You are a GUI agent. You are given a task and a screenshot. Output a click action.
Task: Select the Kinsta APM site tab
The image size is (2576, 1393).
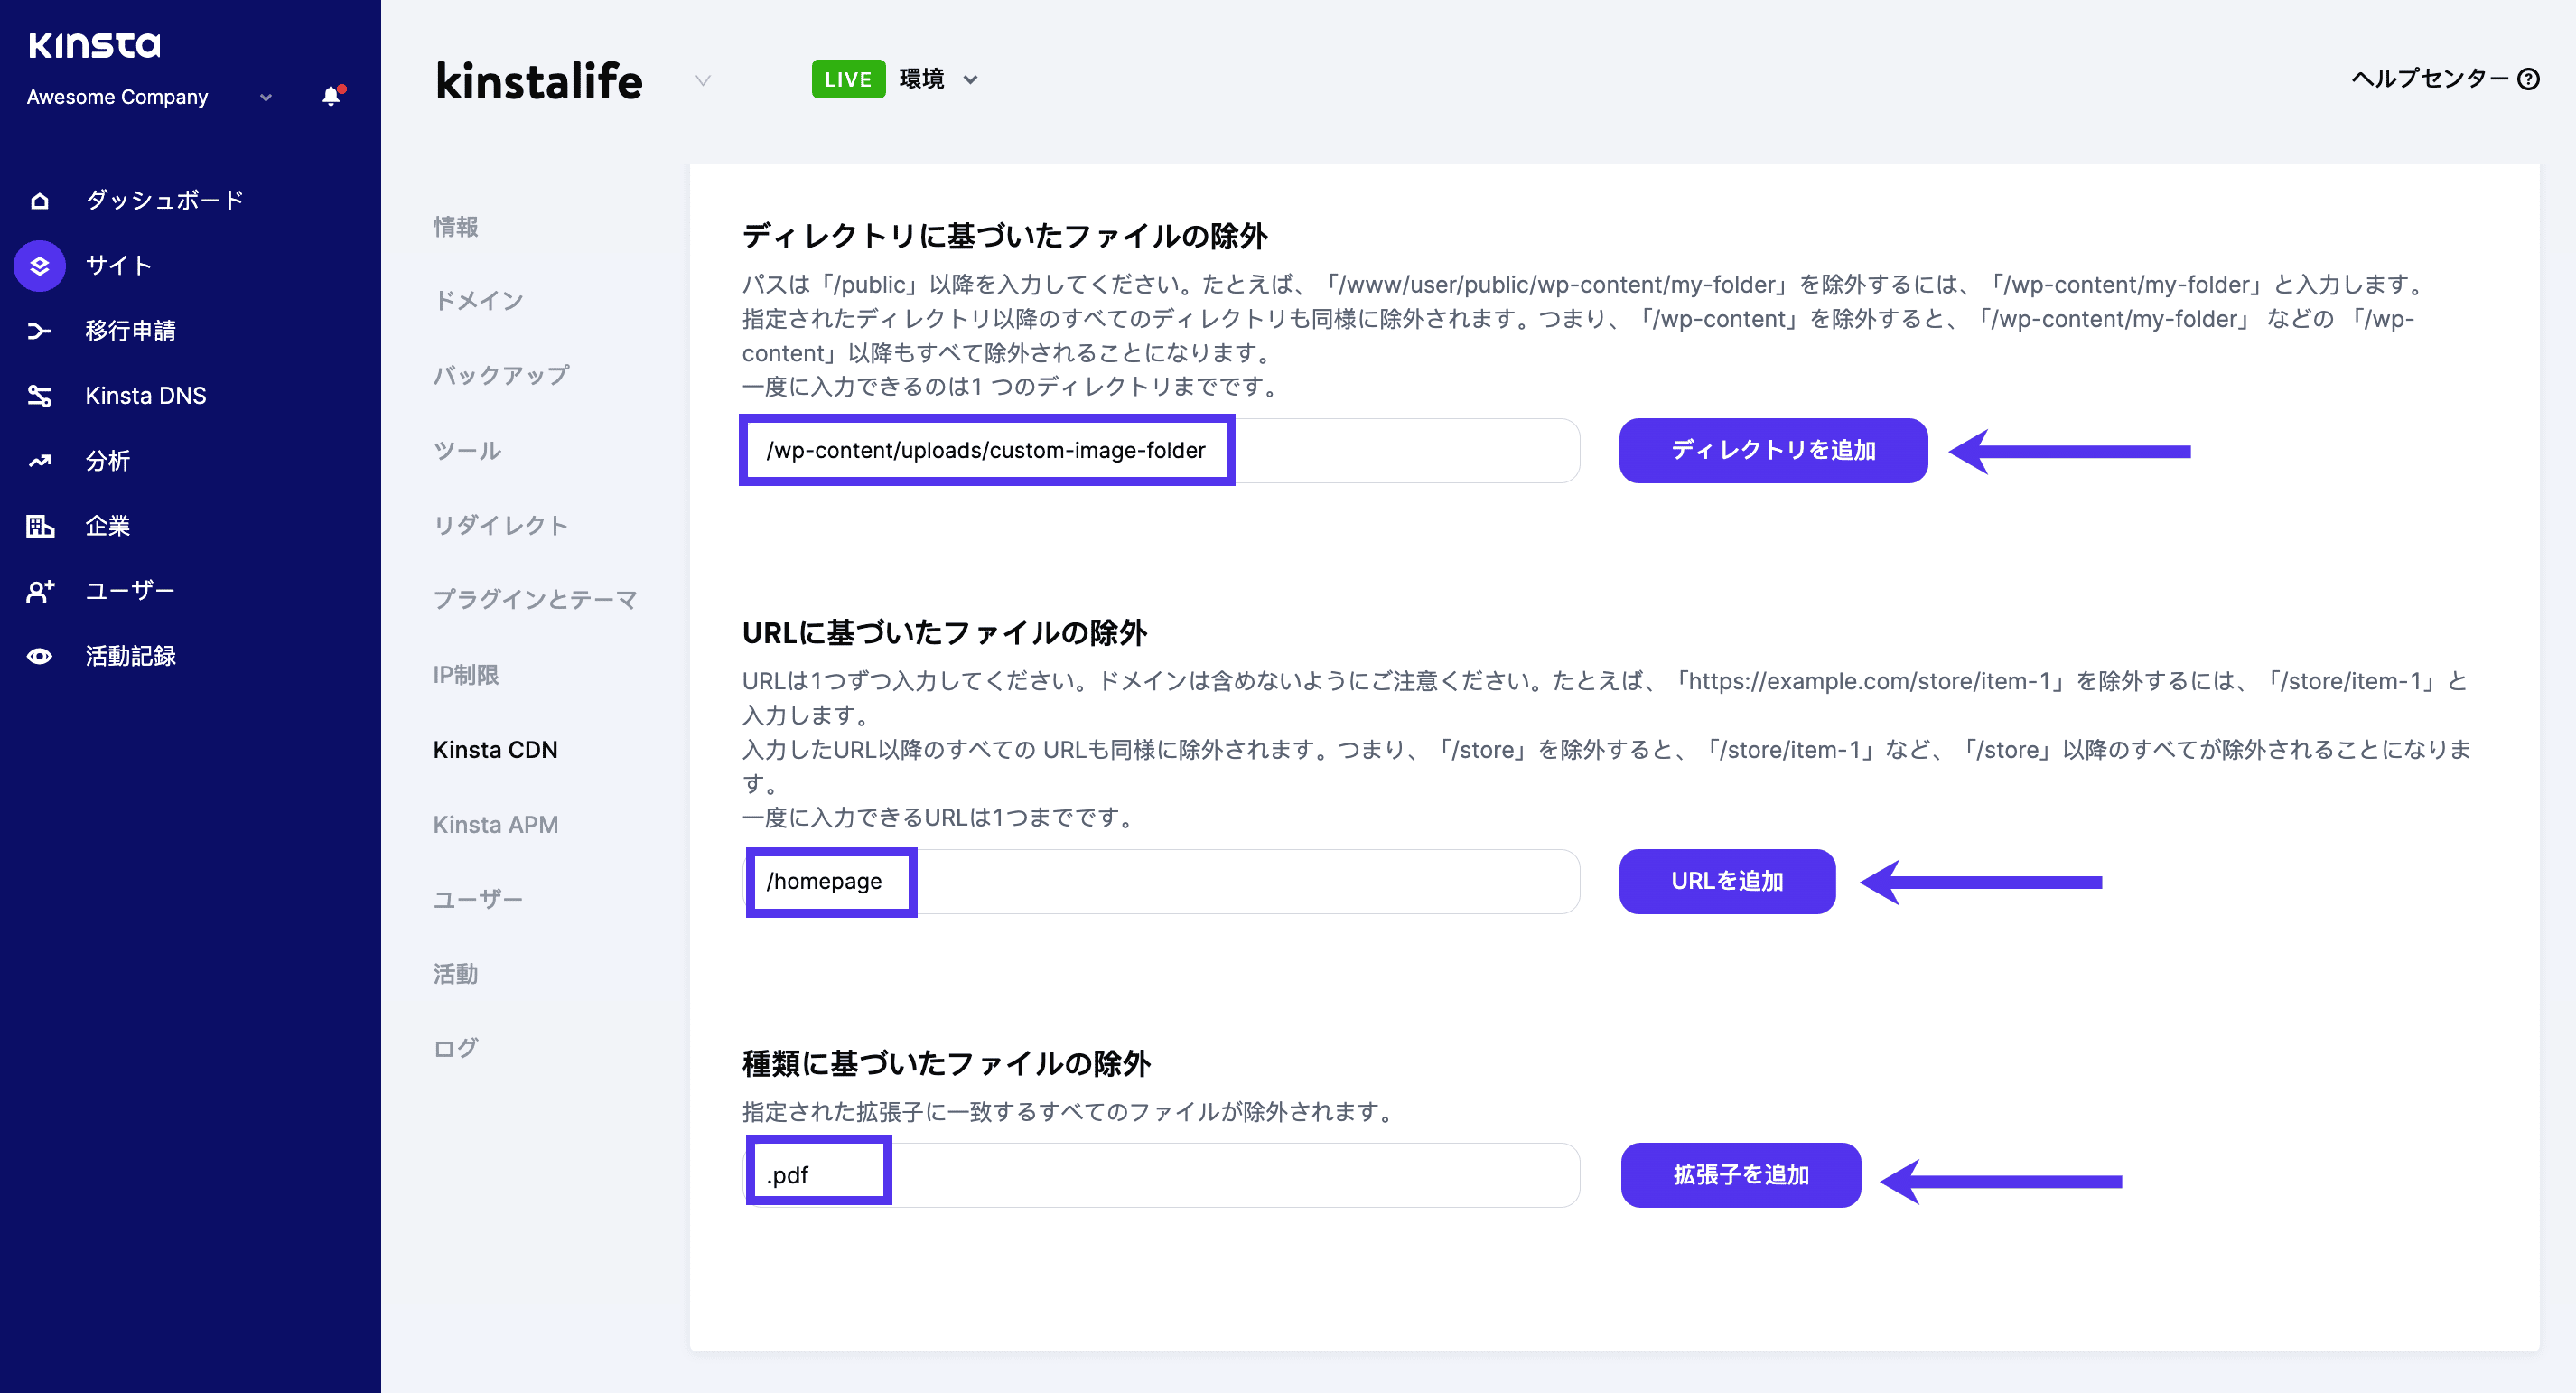pyautogui.click(x=495, y=824)
